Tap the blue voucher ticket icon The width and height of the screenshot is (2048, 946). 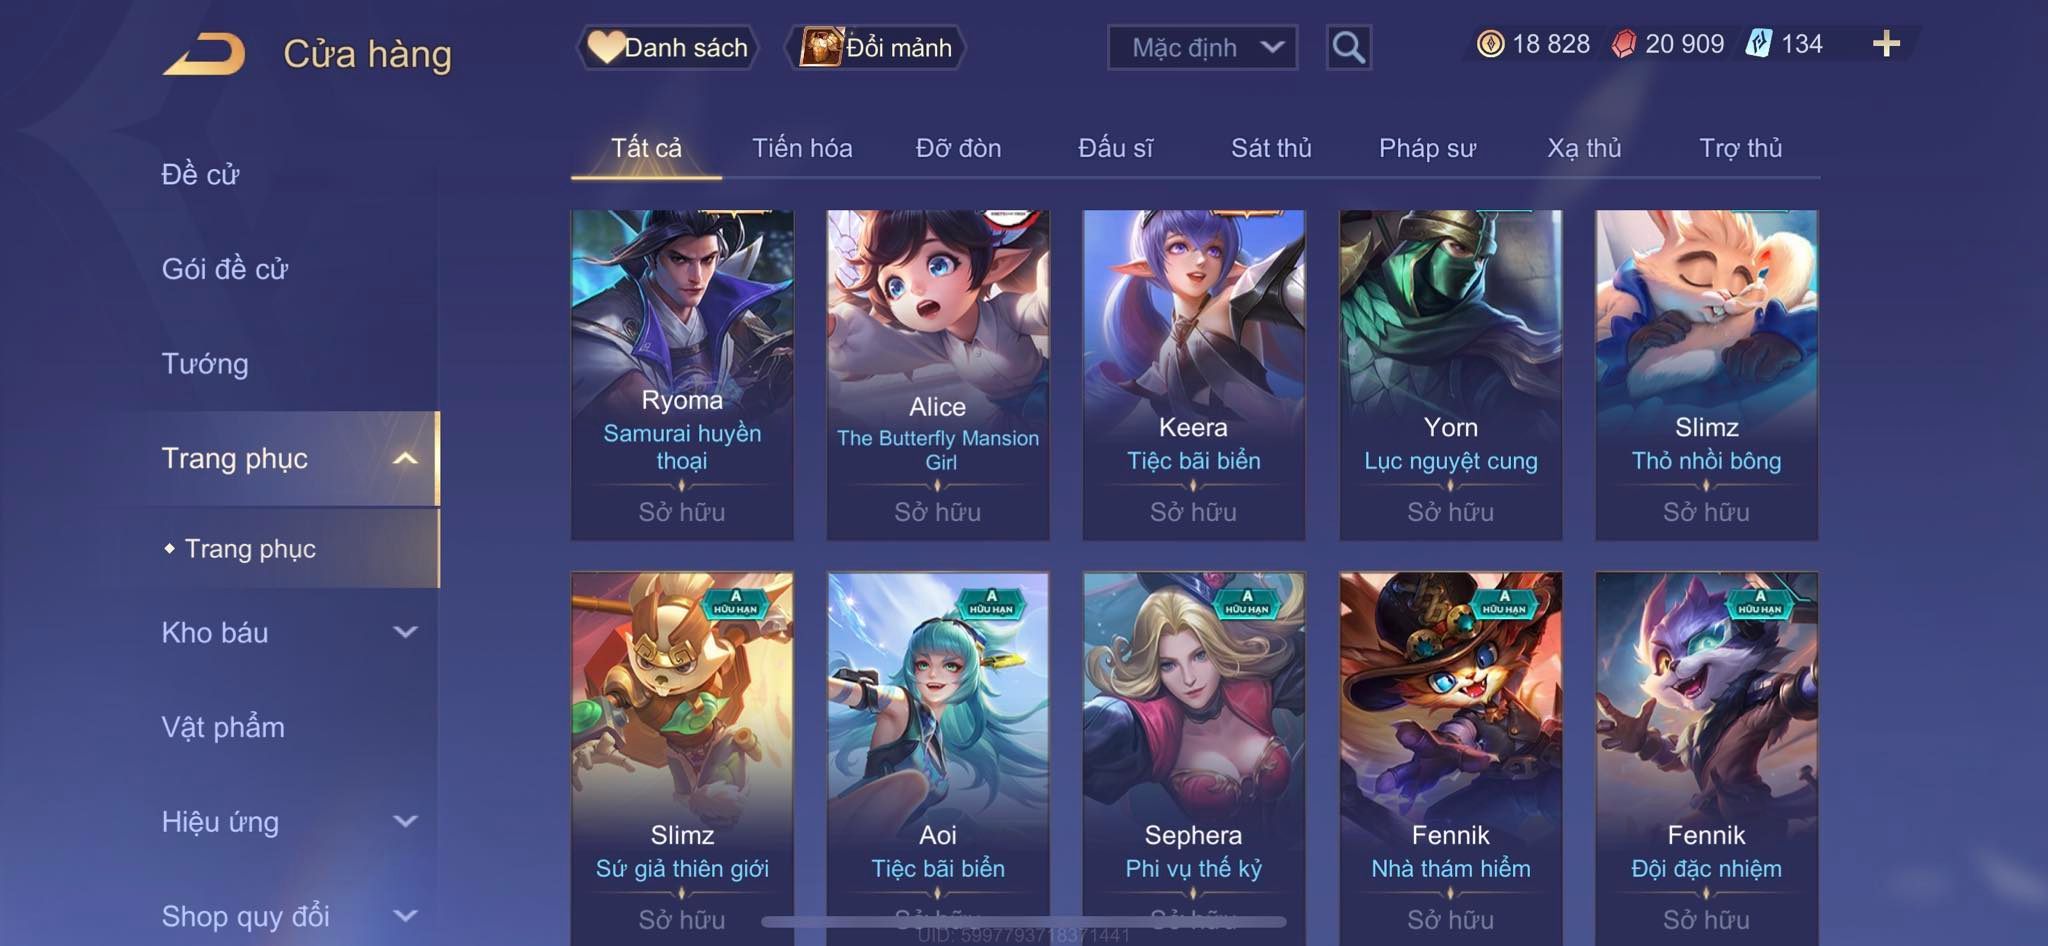(1759, 44)
